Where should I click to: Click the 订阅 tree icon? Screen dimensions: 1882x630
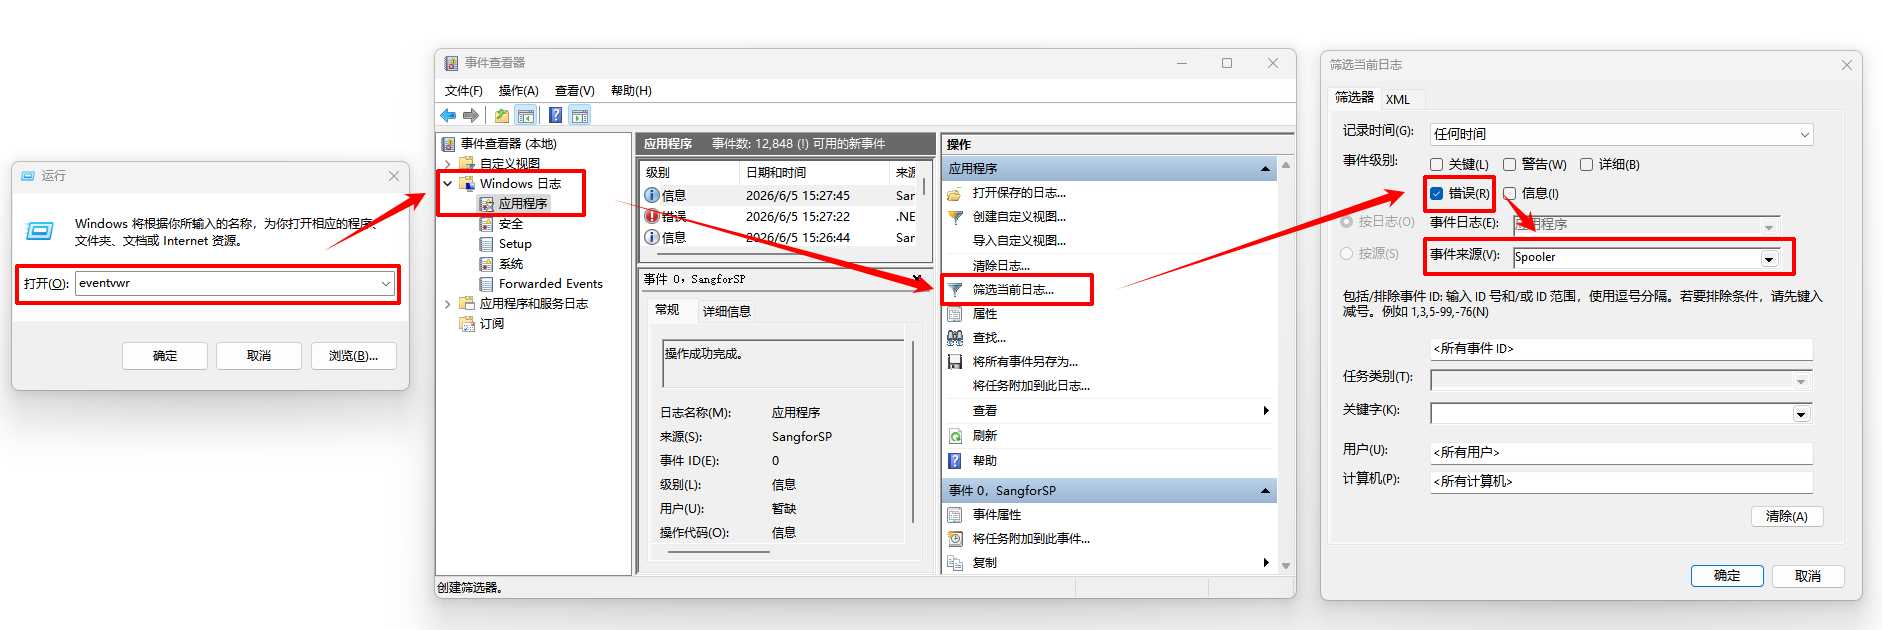[467, 324]
